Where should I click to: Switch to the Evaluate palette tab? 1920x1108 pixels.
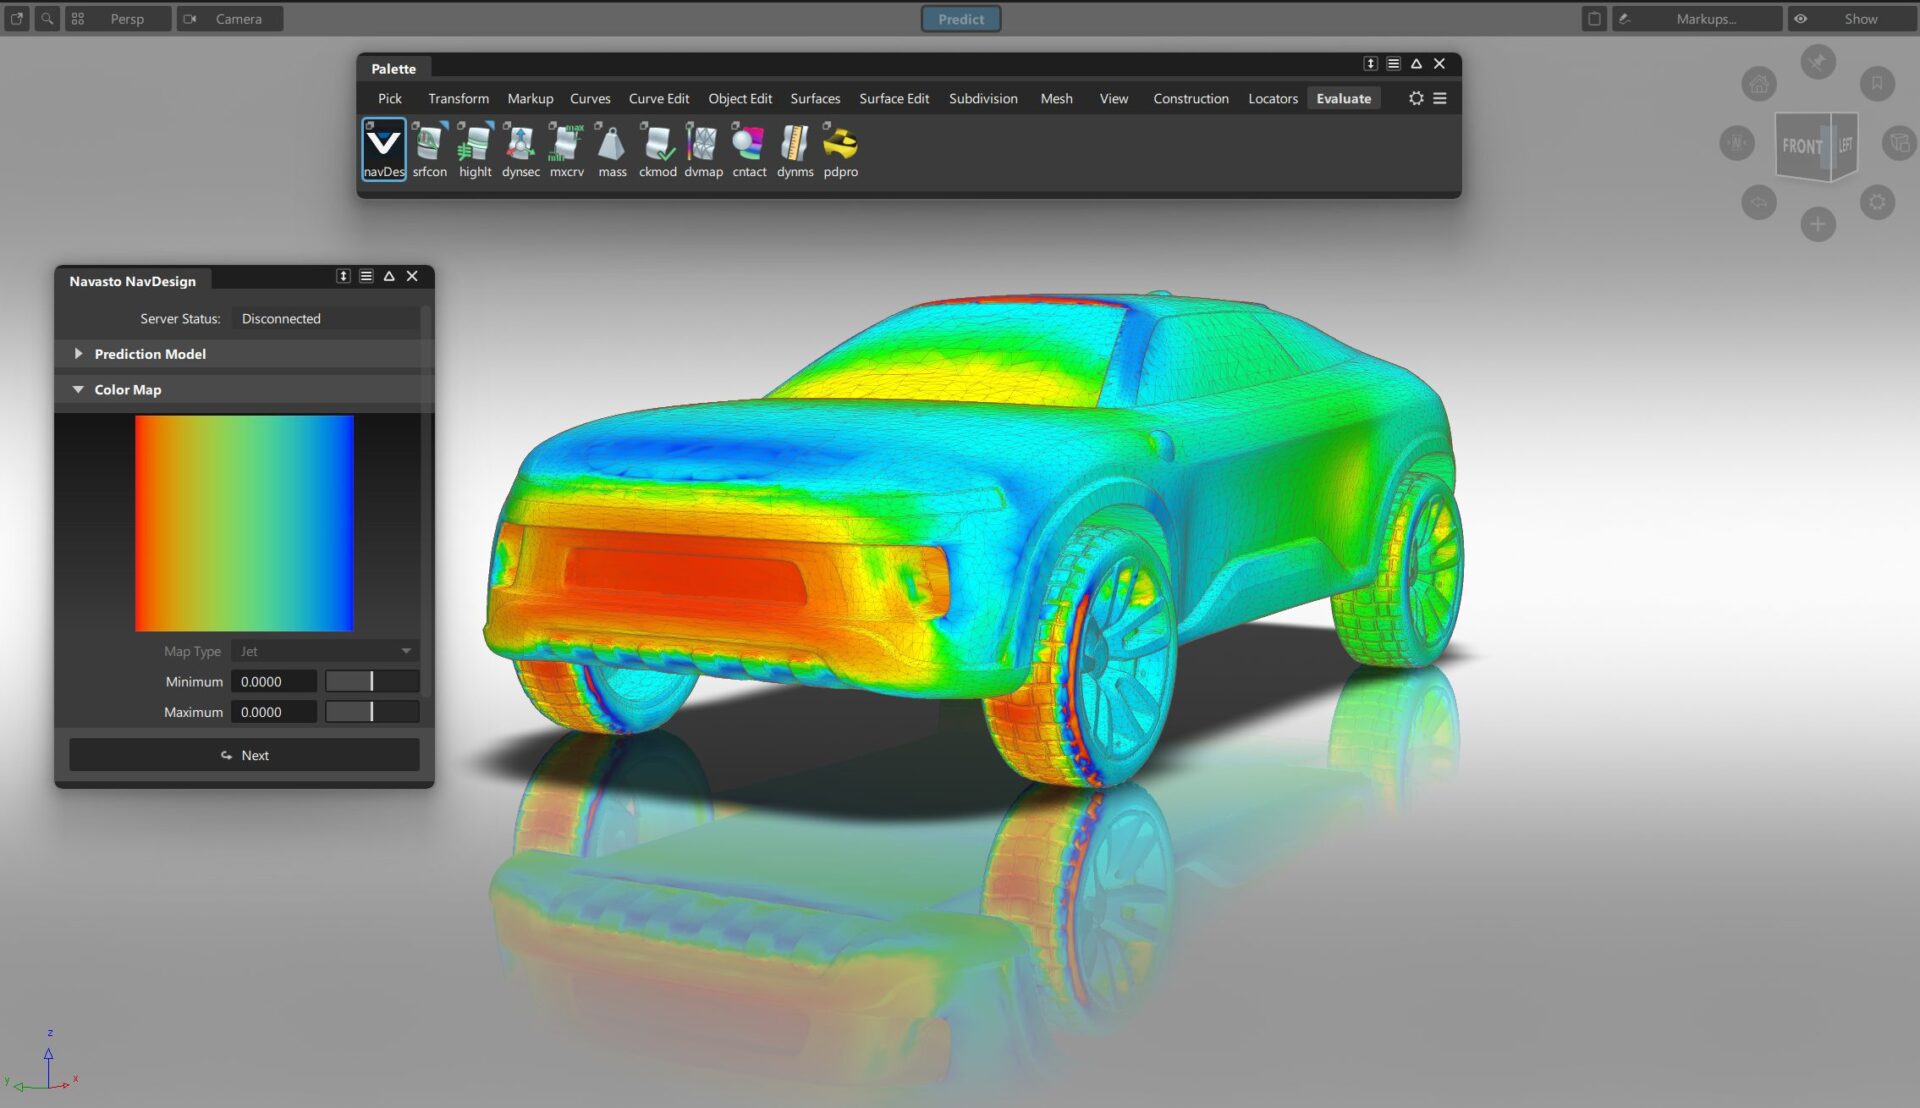(1343, 98)
